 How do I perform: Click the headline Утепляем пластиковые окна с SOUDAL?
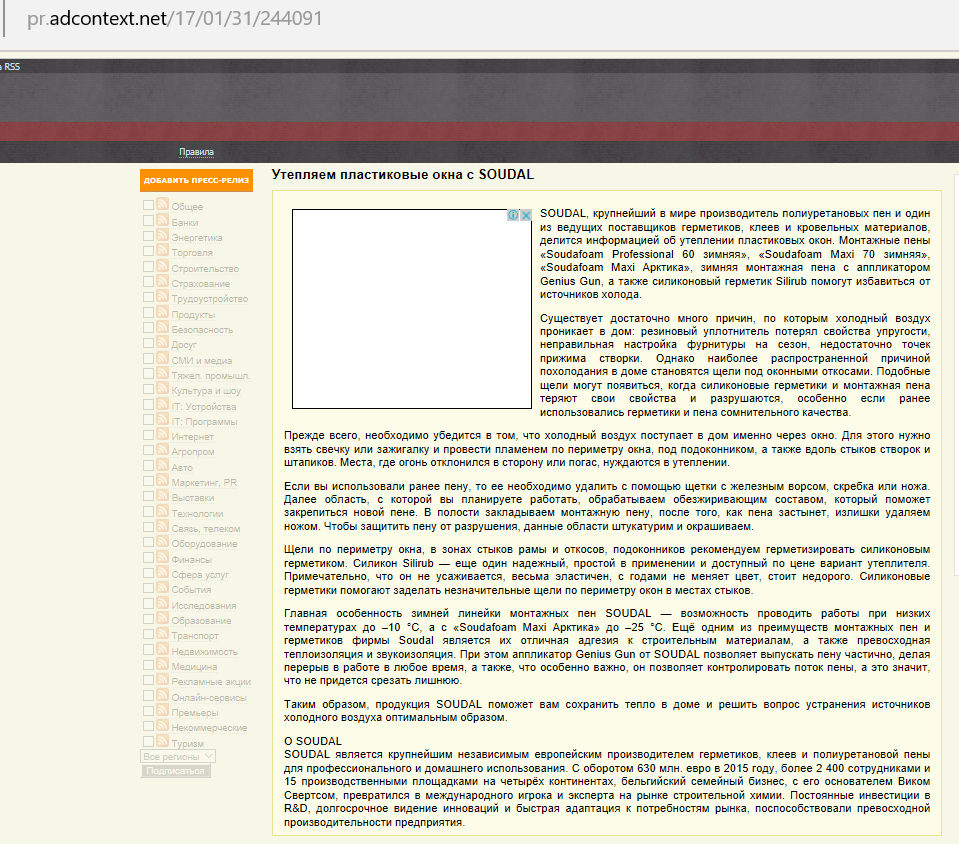402,175
